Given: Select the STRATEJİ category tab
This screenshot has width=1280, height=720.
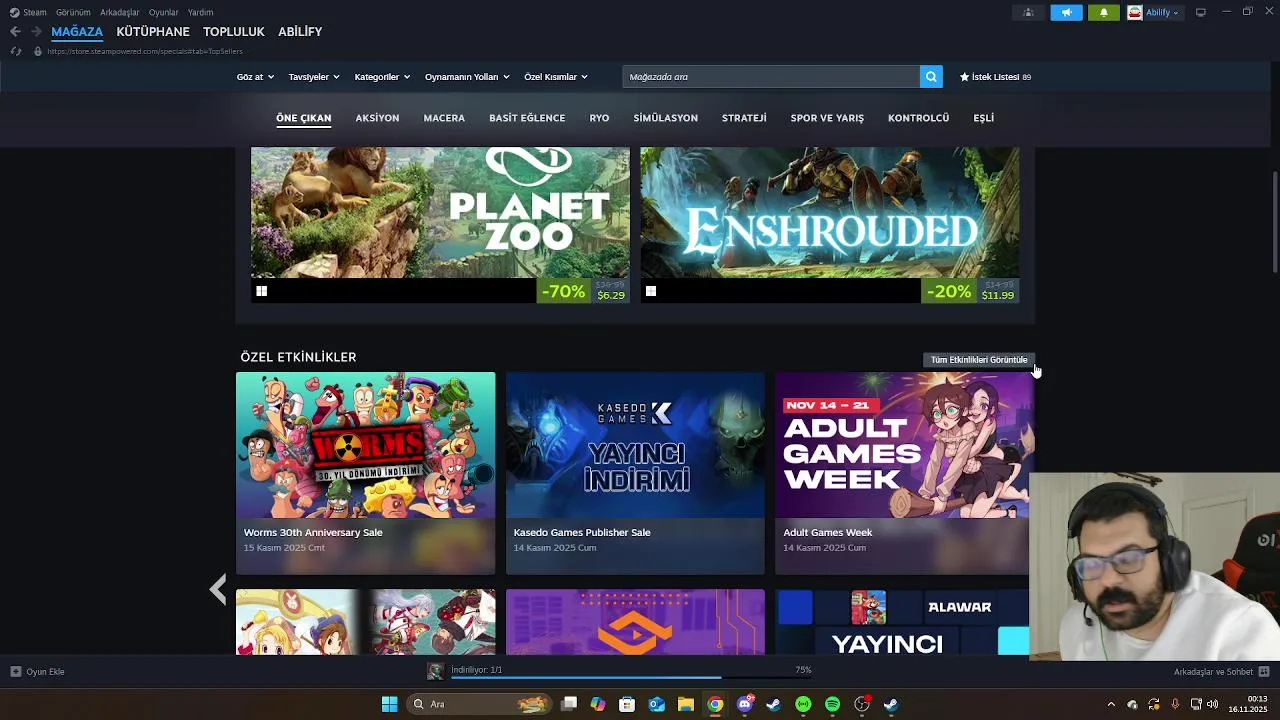Looking at the screenshot, I should (x=744, y=118).
